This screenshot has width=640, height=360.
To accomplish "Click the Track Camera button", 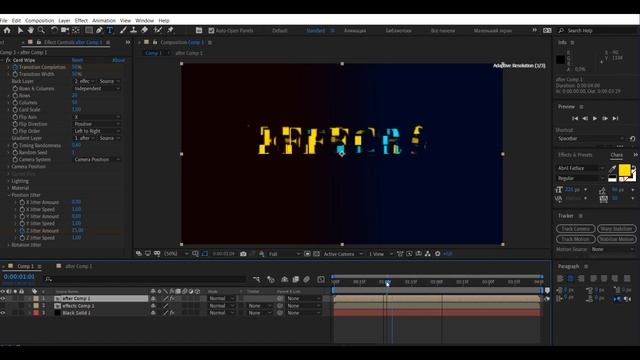I will pyautogui.click(x=576, y=229).
